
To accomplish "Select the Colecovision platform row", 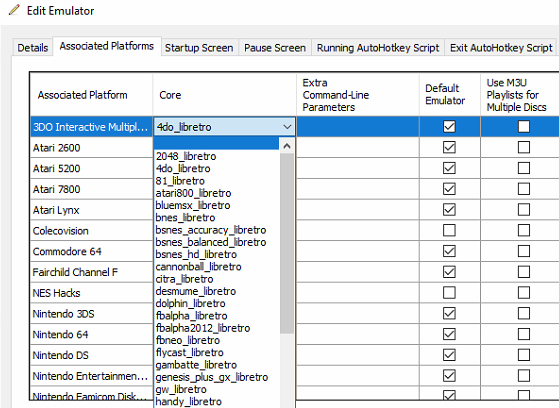I will pyautogui.click(x=92, y=231).
